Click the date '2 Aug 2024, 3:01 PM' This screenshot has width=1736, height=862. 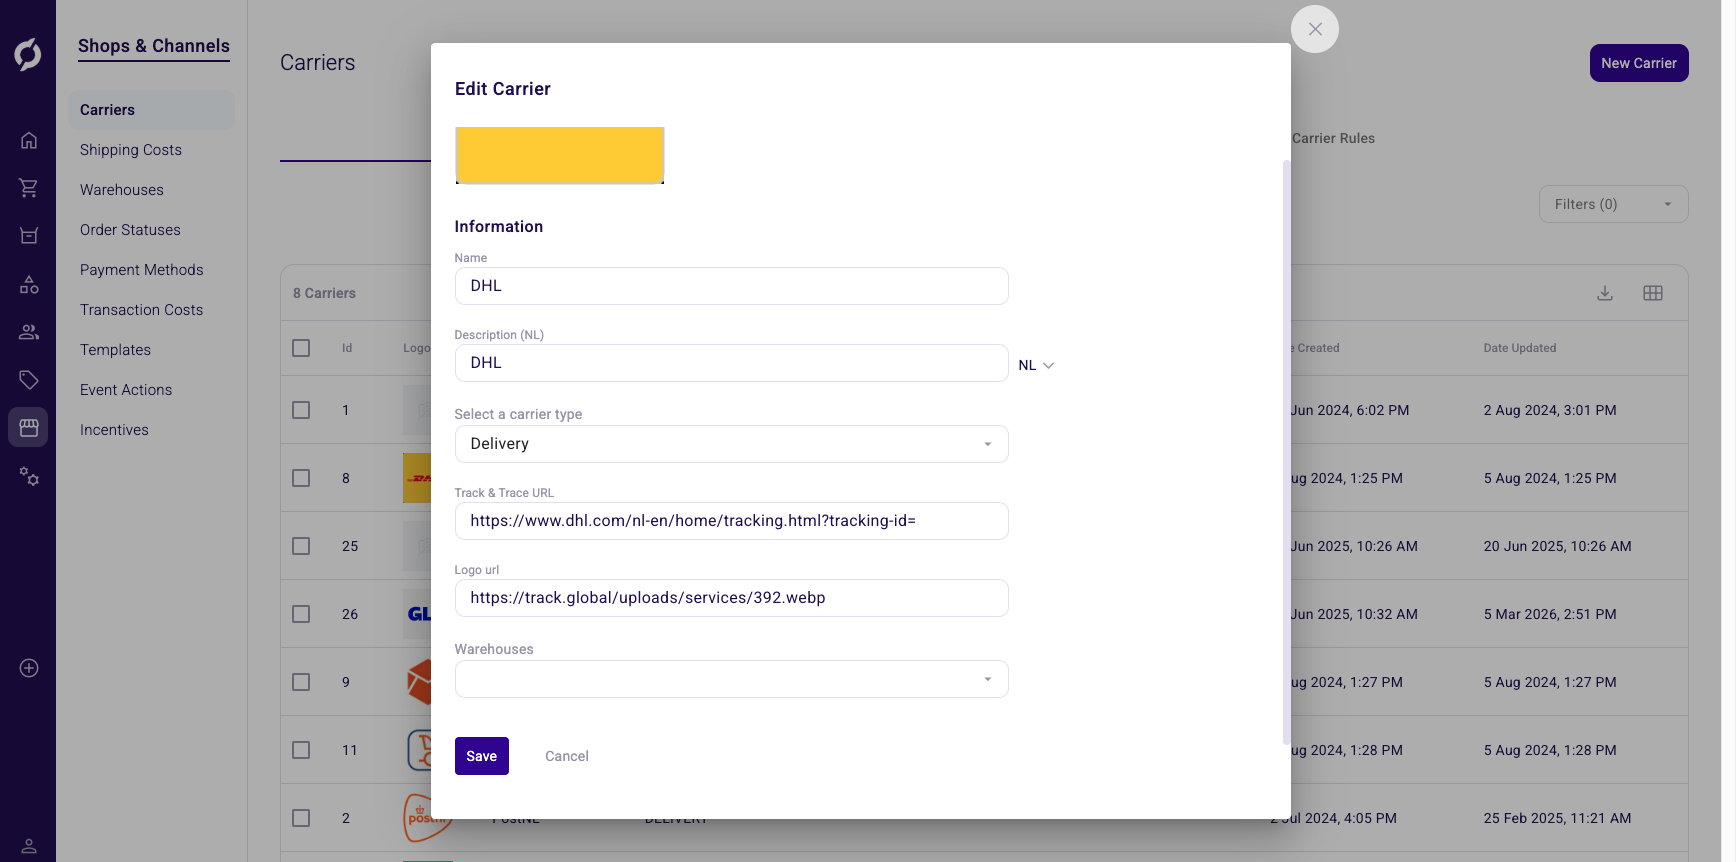tap(1550, 410)
